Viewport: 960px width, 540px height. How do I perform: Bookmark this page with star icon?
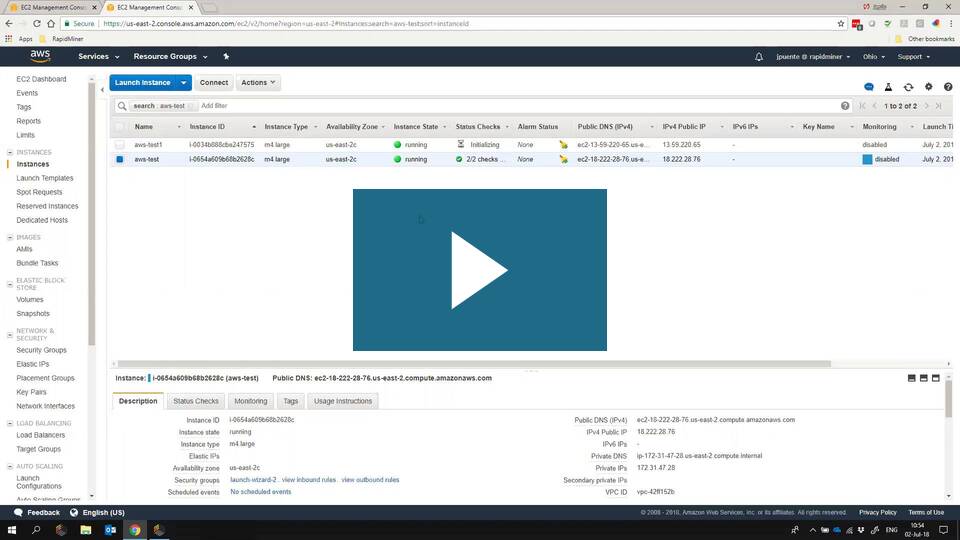pyautogui.click(x=841, y=23)
